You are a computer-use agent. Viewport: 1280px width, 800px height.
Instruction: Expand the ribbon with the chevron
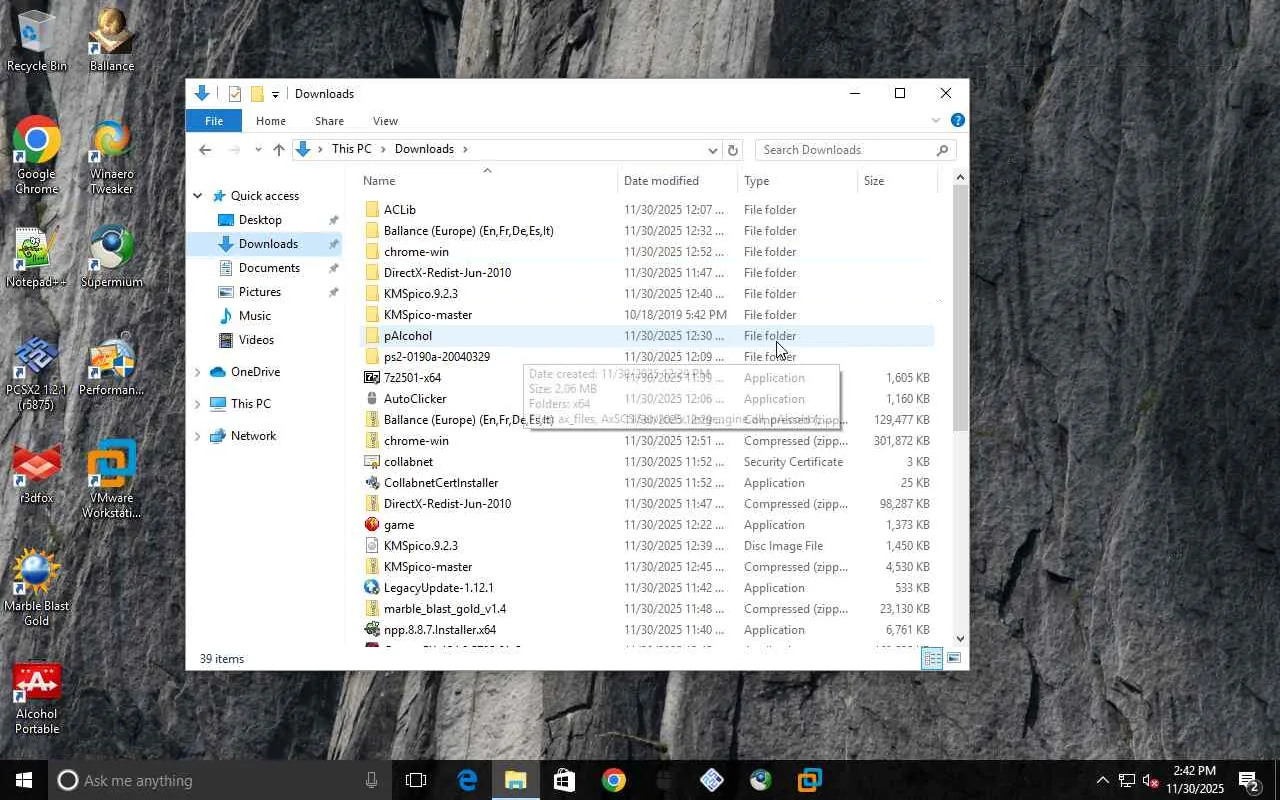(936, 120)
